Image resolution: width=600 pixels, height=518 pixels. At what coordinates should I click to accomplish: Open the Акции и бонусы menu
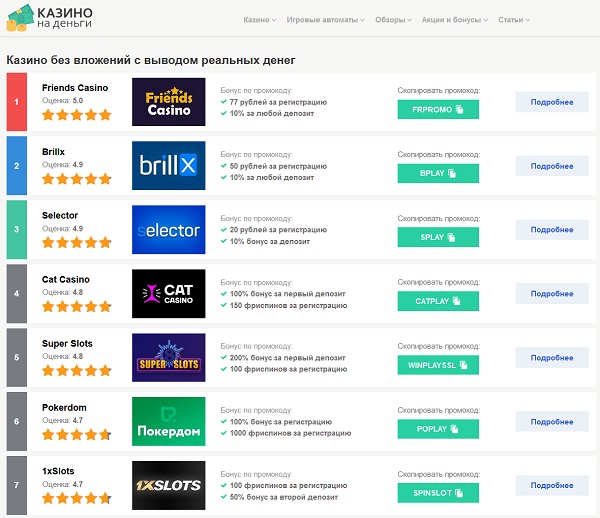pos(455,20)
